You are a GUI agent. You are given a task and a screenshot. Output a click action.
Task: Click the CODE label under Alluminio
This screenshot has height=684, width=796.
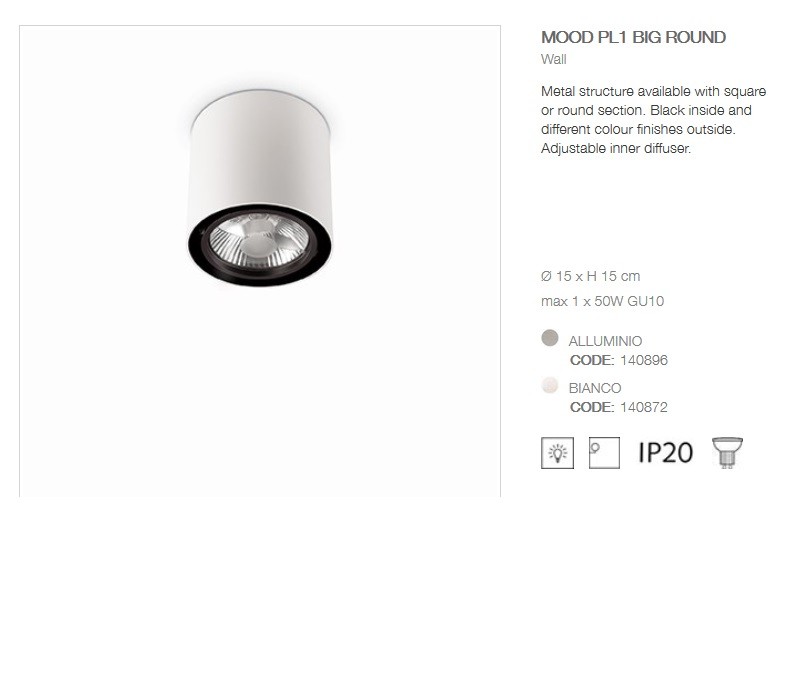coord(592,360)
